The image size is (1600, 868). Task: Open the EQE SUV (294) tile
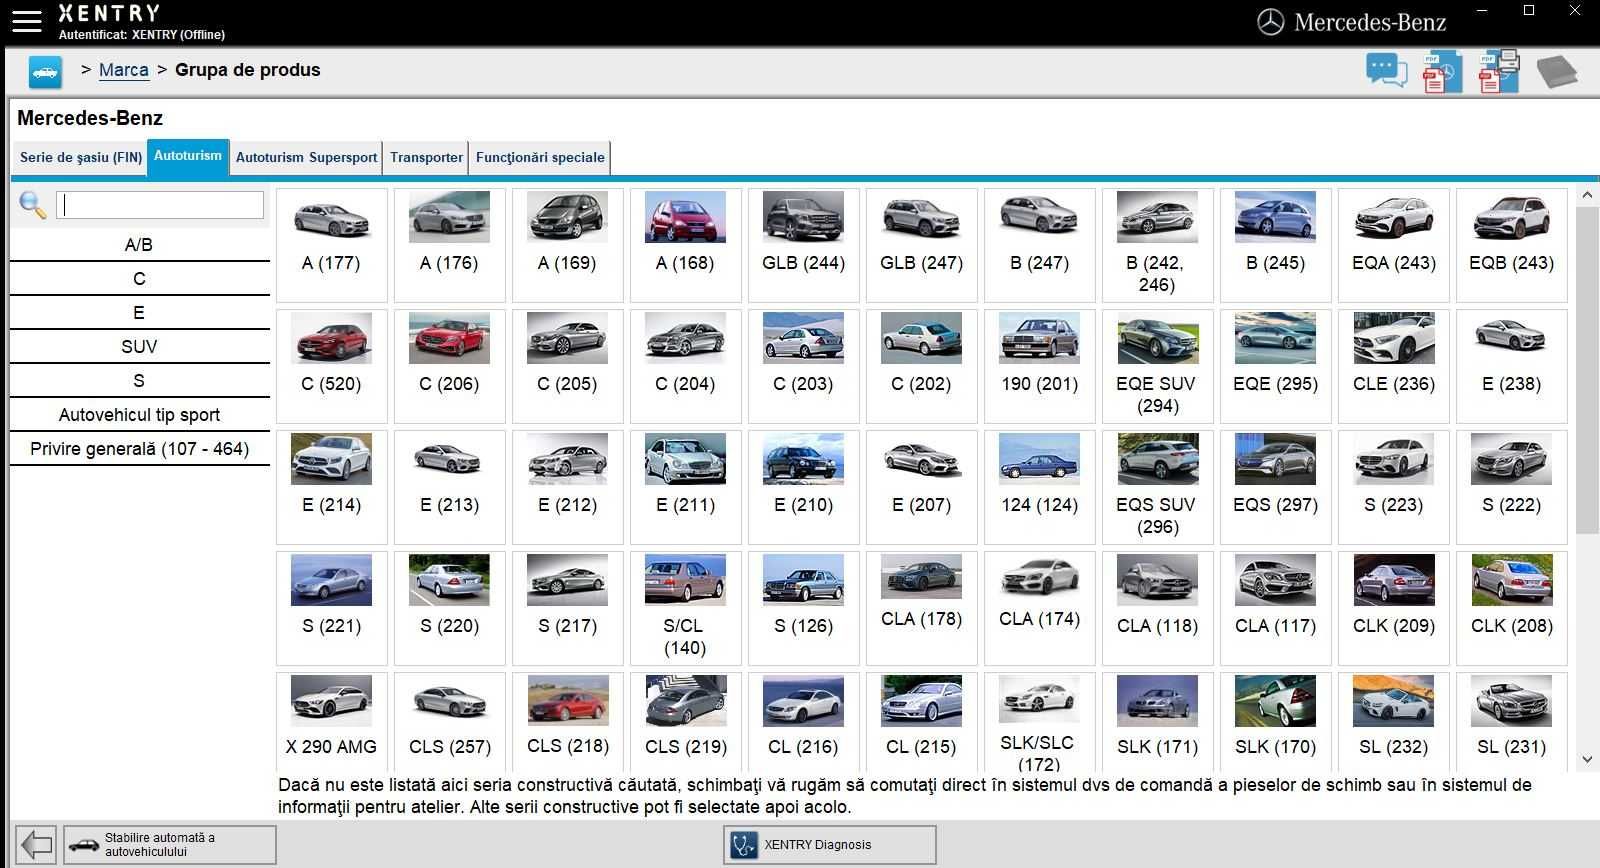point(1158,366)
